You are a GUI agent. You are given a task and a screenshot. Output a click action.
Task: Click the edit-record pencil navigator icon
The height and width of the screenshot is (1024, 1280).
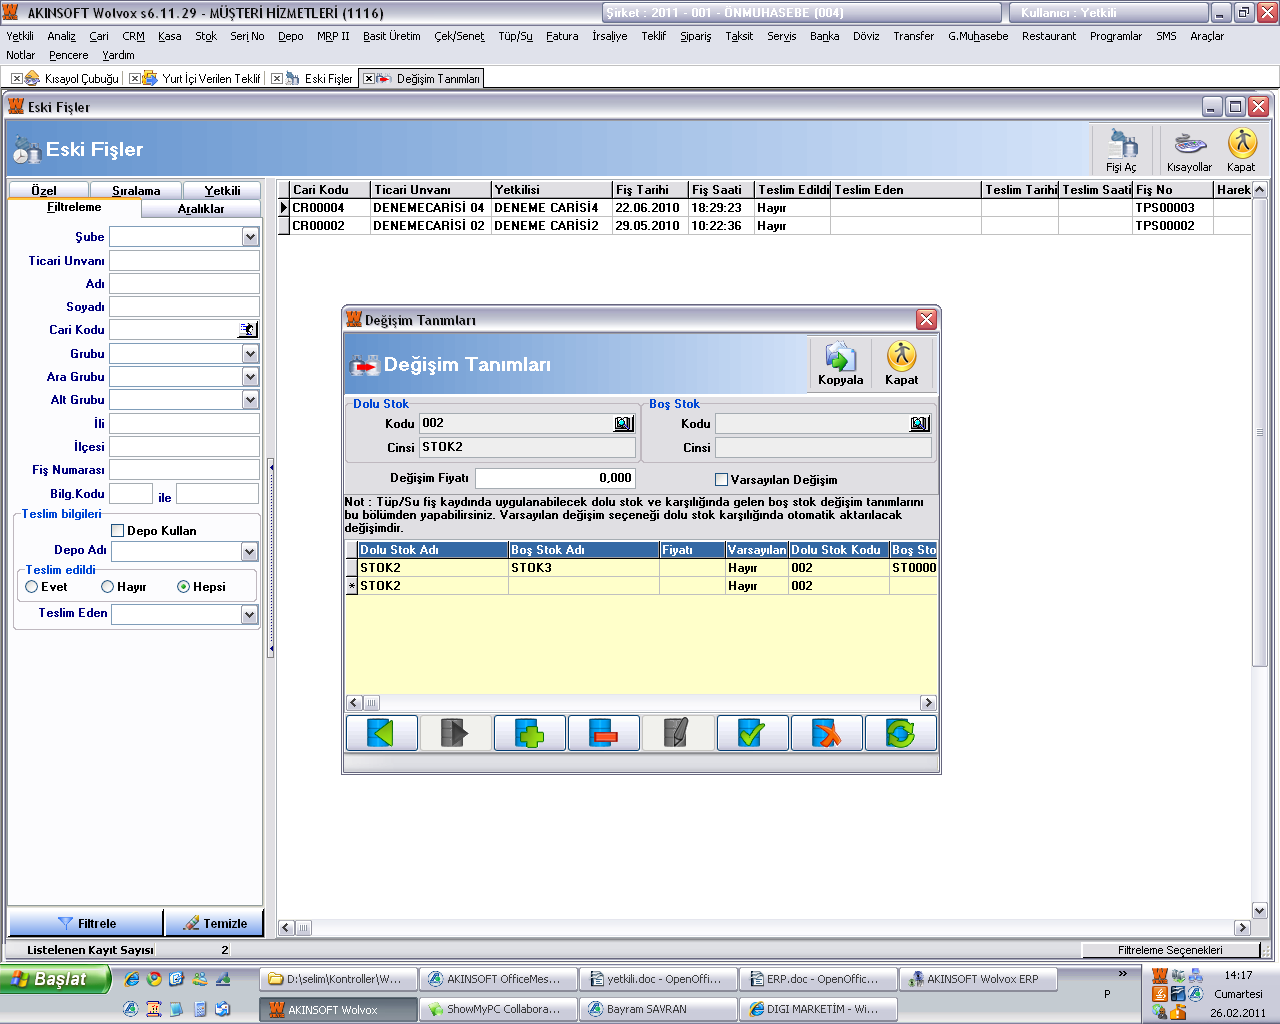(x=678, y=733)
